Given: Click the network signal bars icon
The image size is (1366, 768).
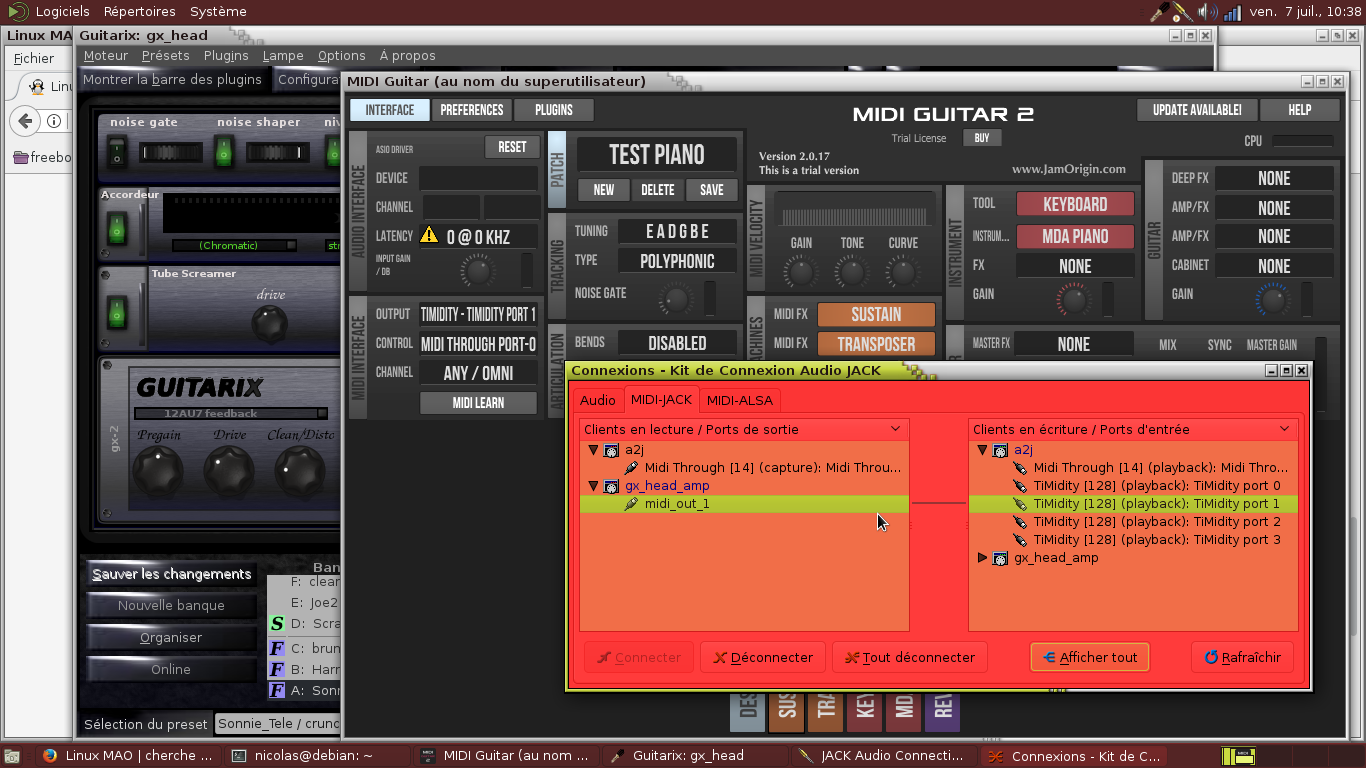Looking at the screenshot, I should (1232, 12).
